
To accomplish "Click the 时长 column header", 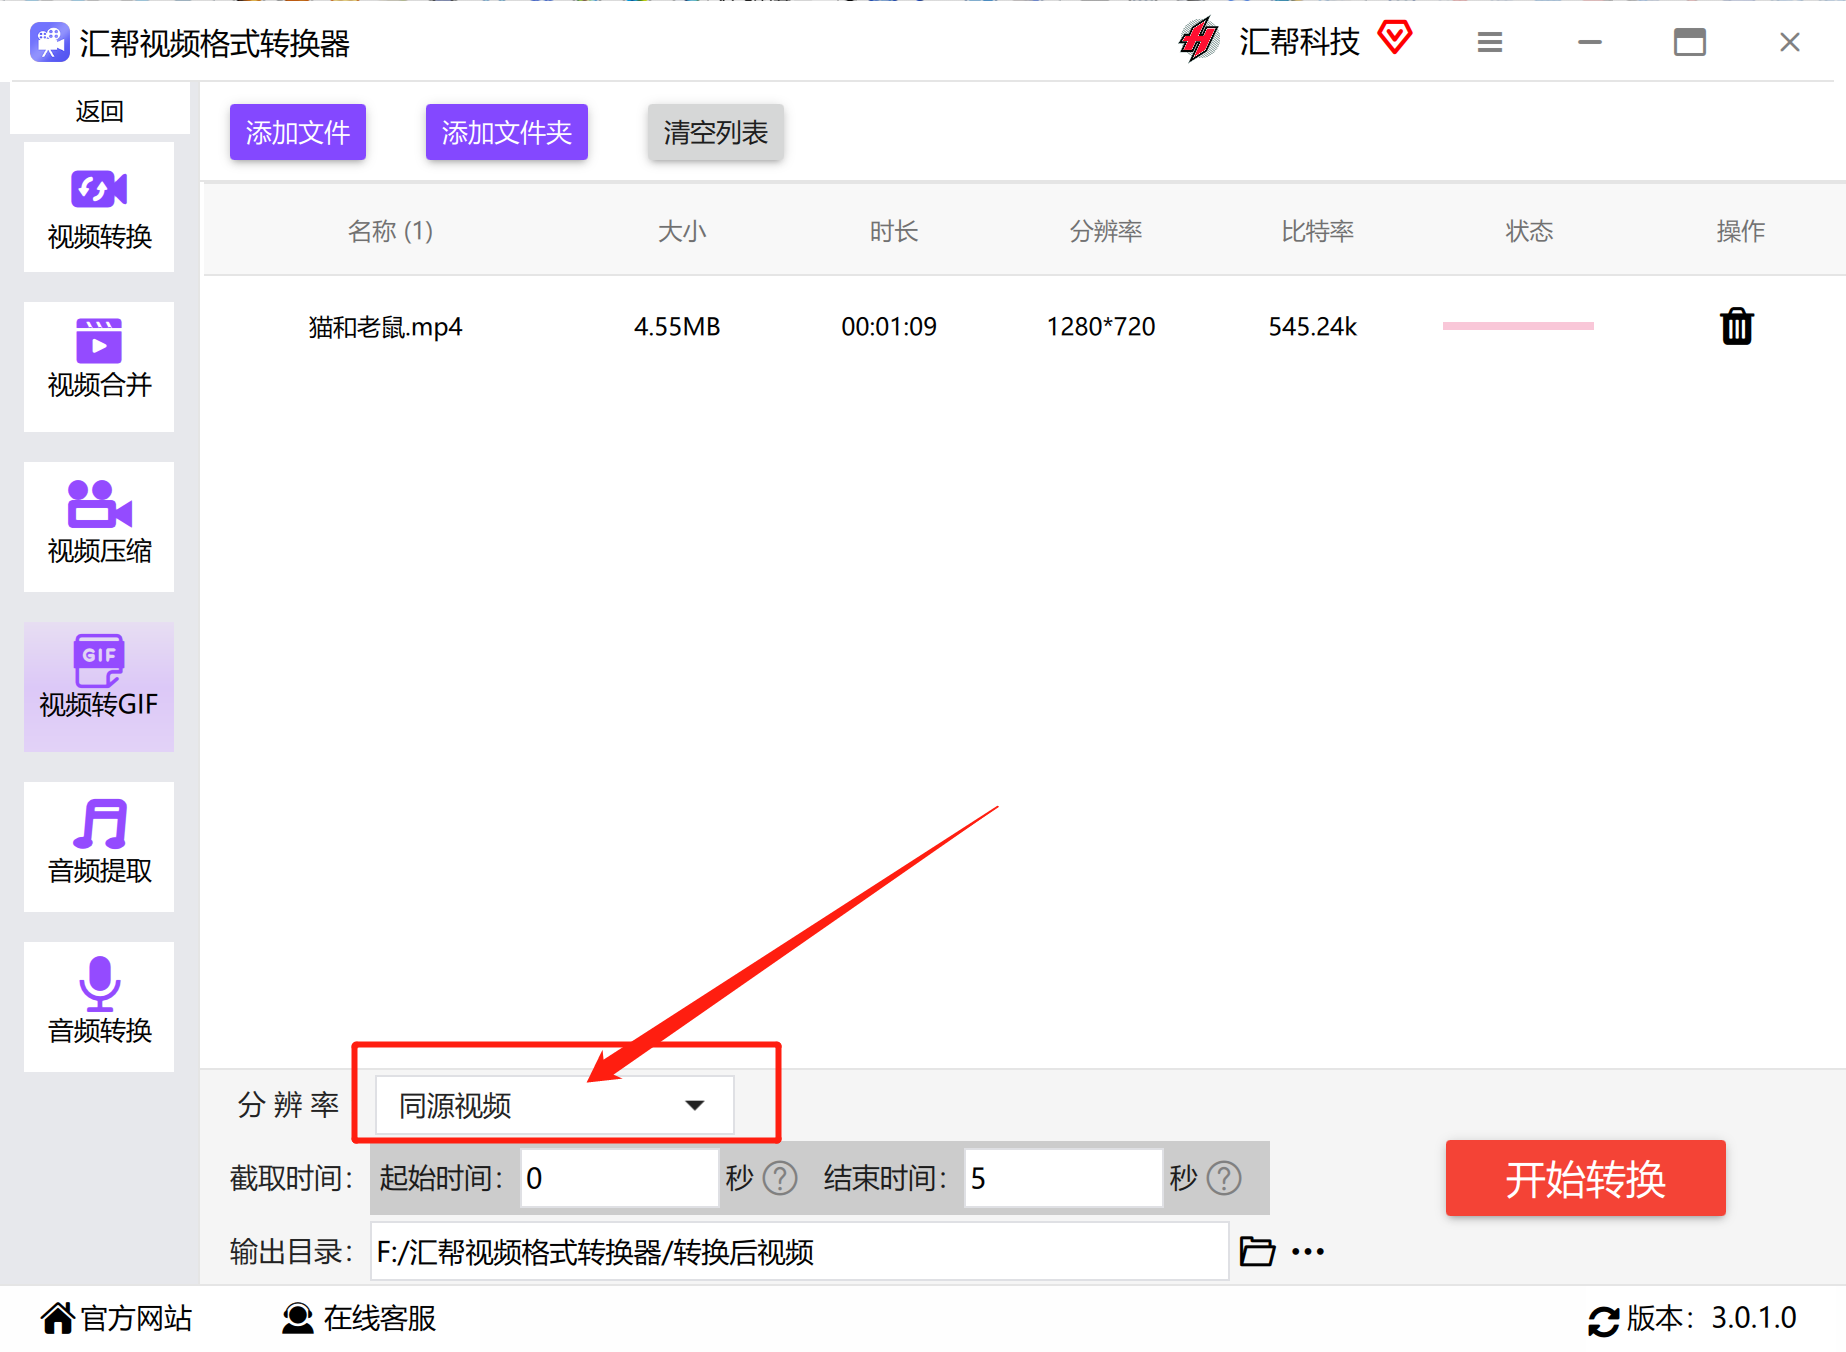I will click(894, 231).
